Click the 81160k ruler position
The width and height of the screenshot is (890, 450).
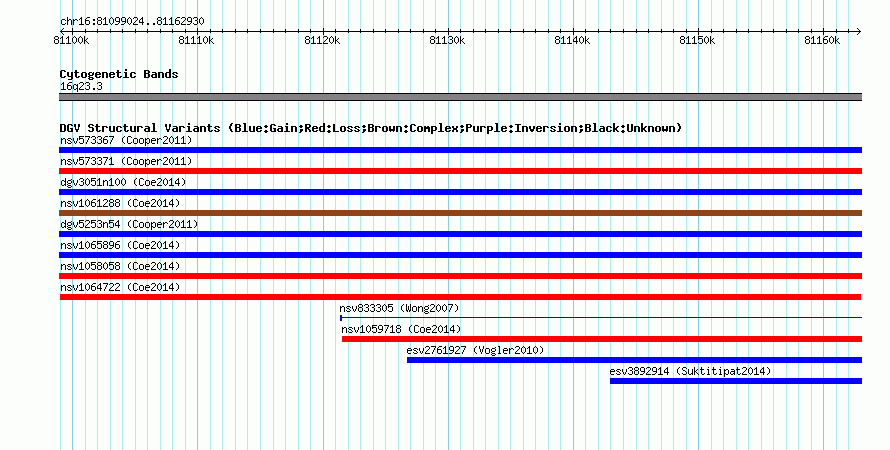coord(822,40)
